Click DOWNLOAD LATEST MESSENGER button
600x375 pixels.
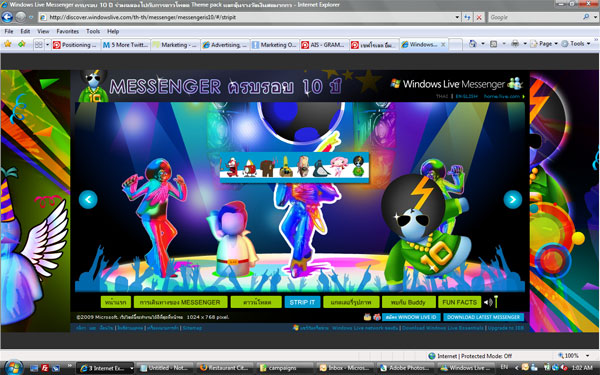(483, 317)
